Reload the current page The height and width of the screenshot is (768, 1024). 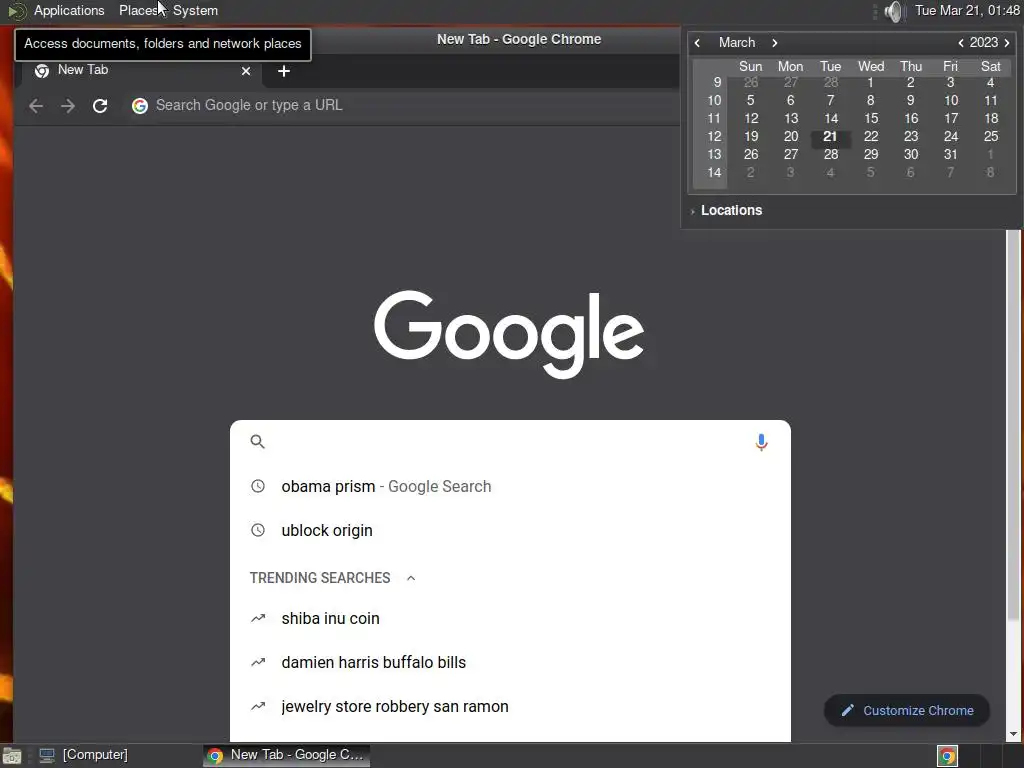pyautogui.click(x=100, y=106)
